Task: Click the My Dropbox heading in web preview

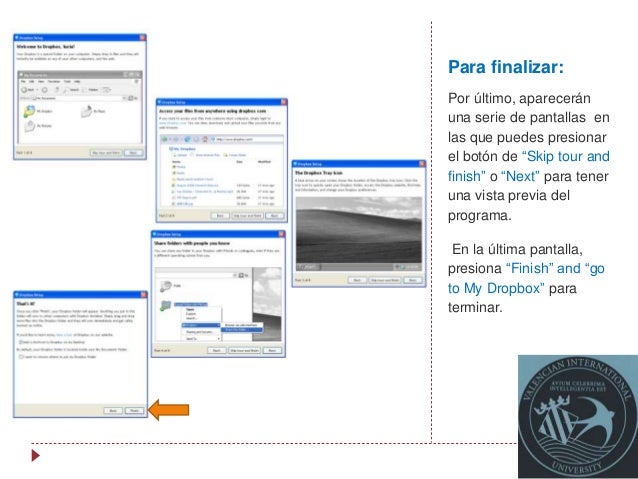Action: 182,149
